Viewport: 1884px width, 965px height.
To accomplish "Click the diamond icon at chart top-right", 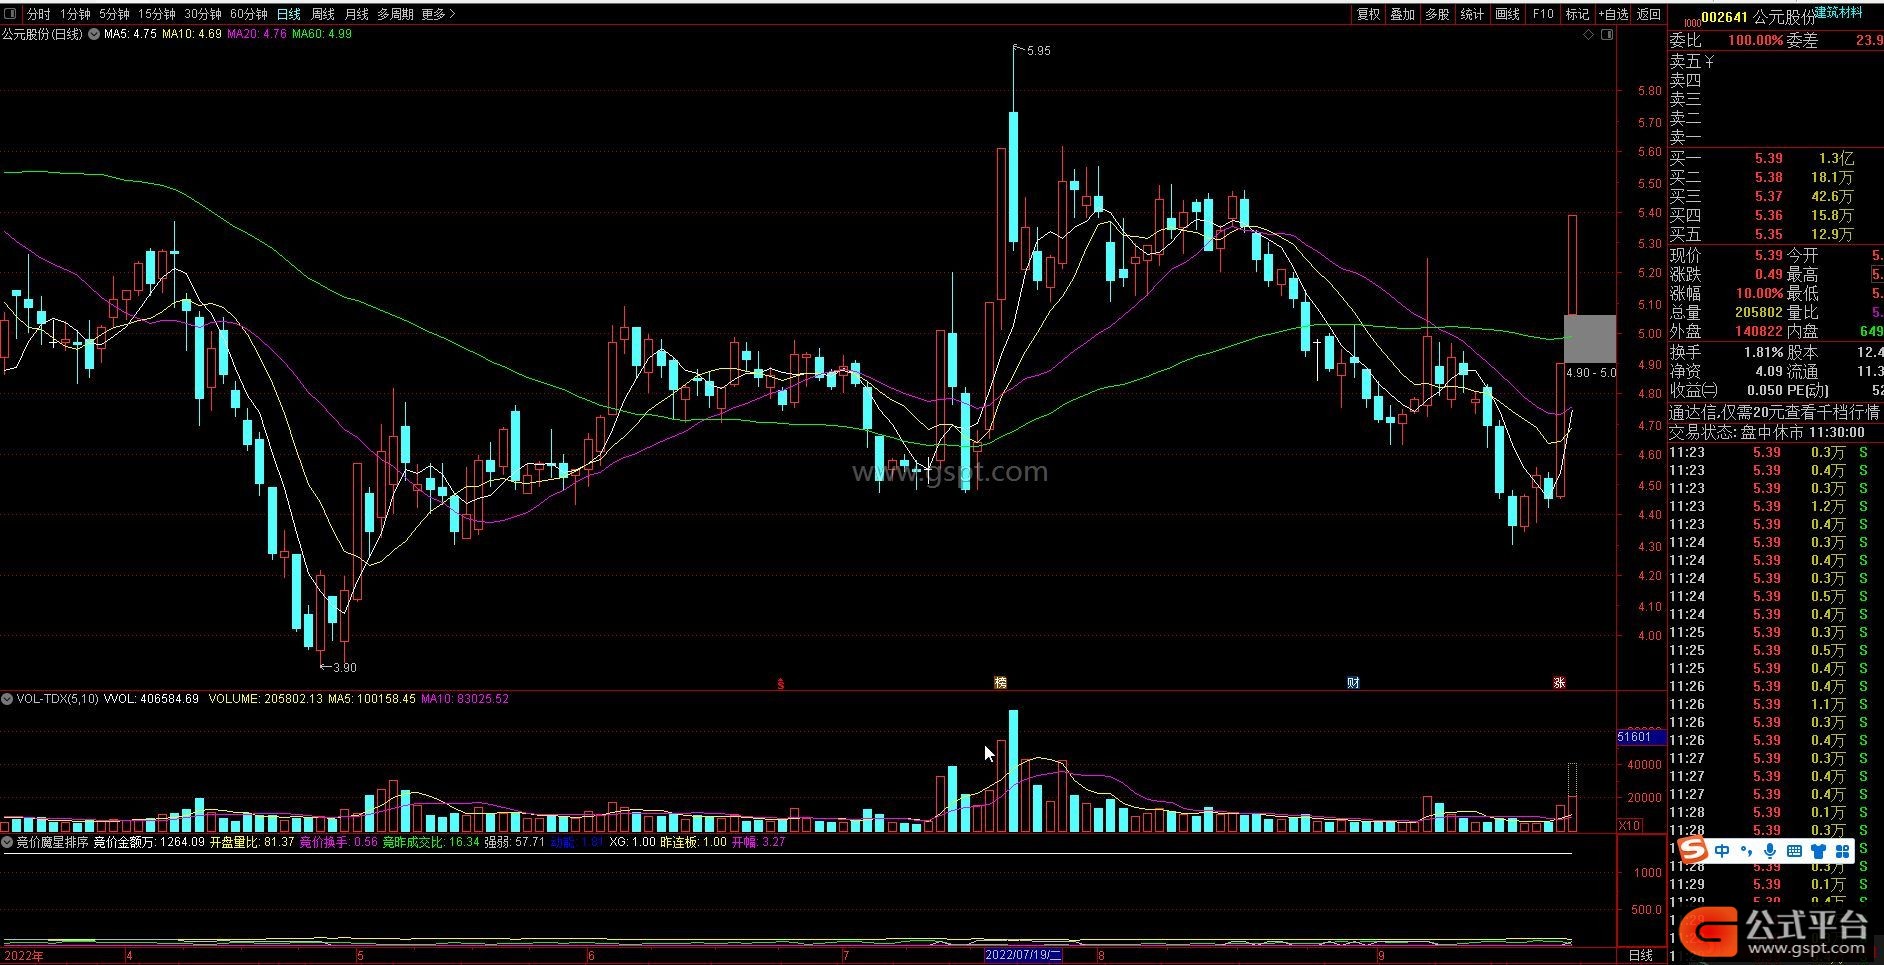I will [x=1588, y=35].
